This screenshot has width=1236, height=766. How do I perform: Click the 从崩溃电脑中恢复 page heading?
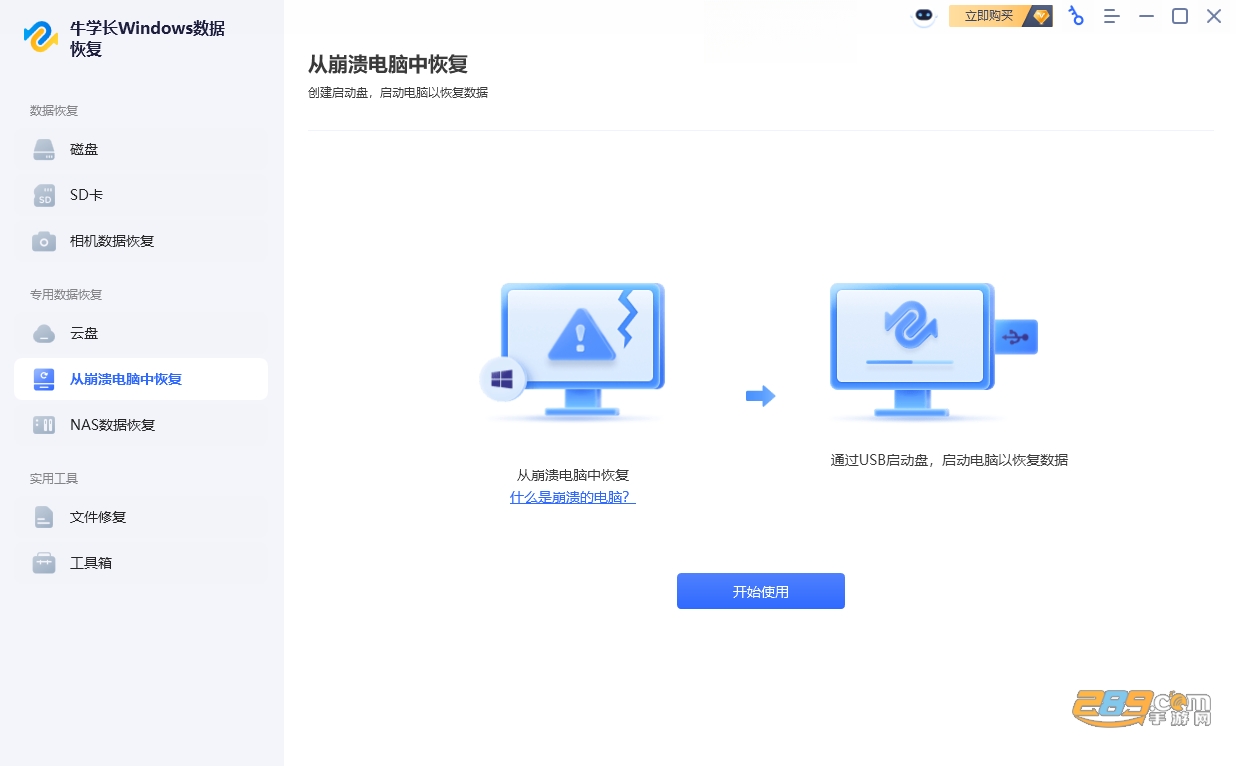388,65
